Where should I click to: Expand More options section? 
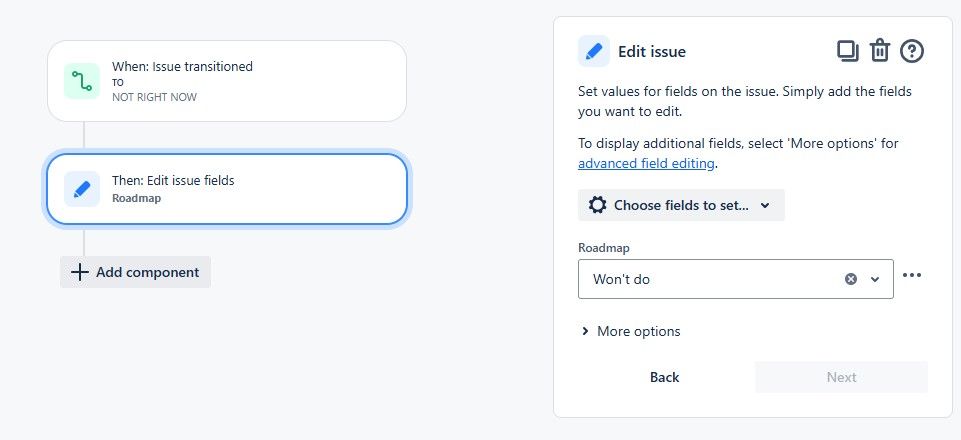630,332
